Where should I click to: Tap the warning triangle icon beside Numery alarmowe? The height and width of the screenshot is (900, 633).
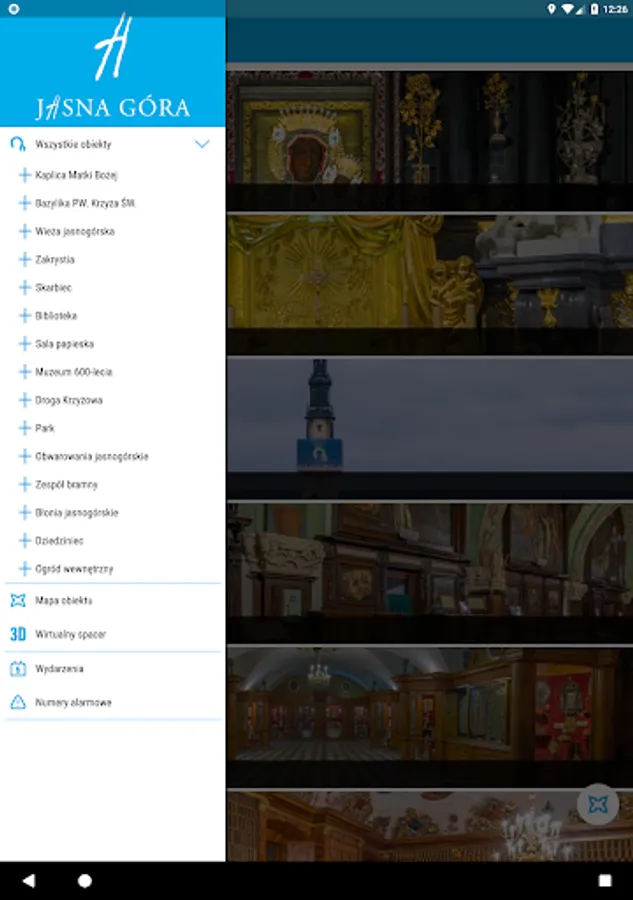click(18, 702)
